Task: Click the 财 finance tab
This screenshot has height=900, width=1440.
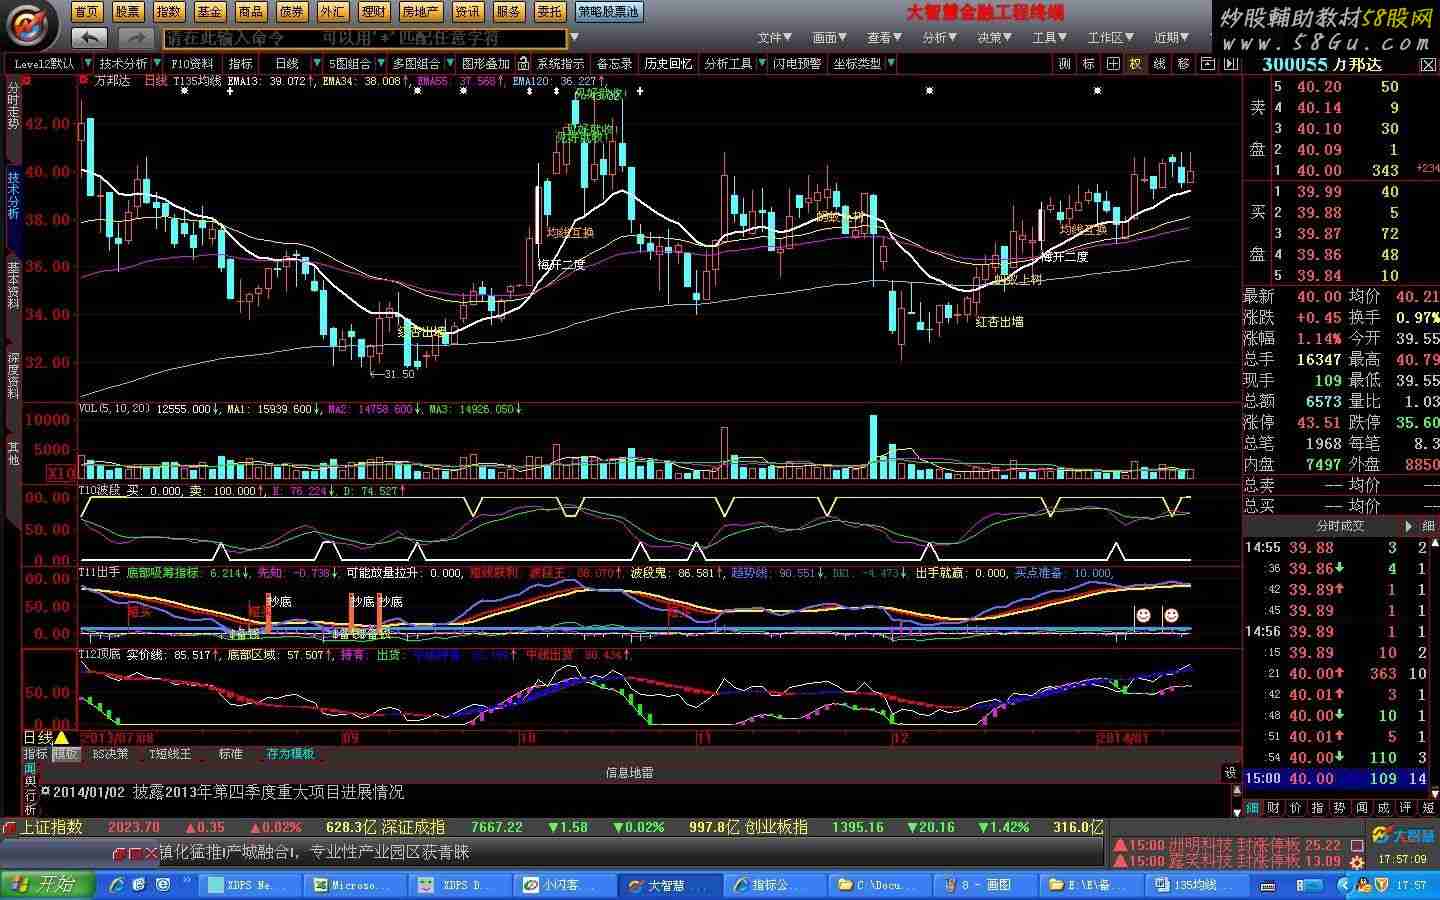Action: click(x=1274, y=807)
